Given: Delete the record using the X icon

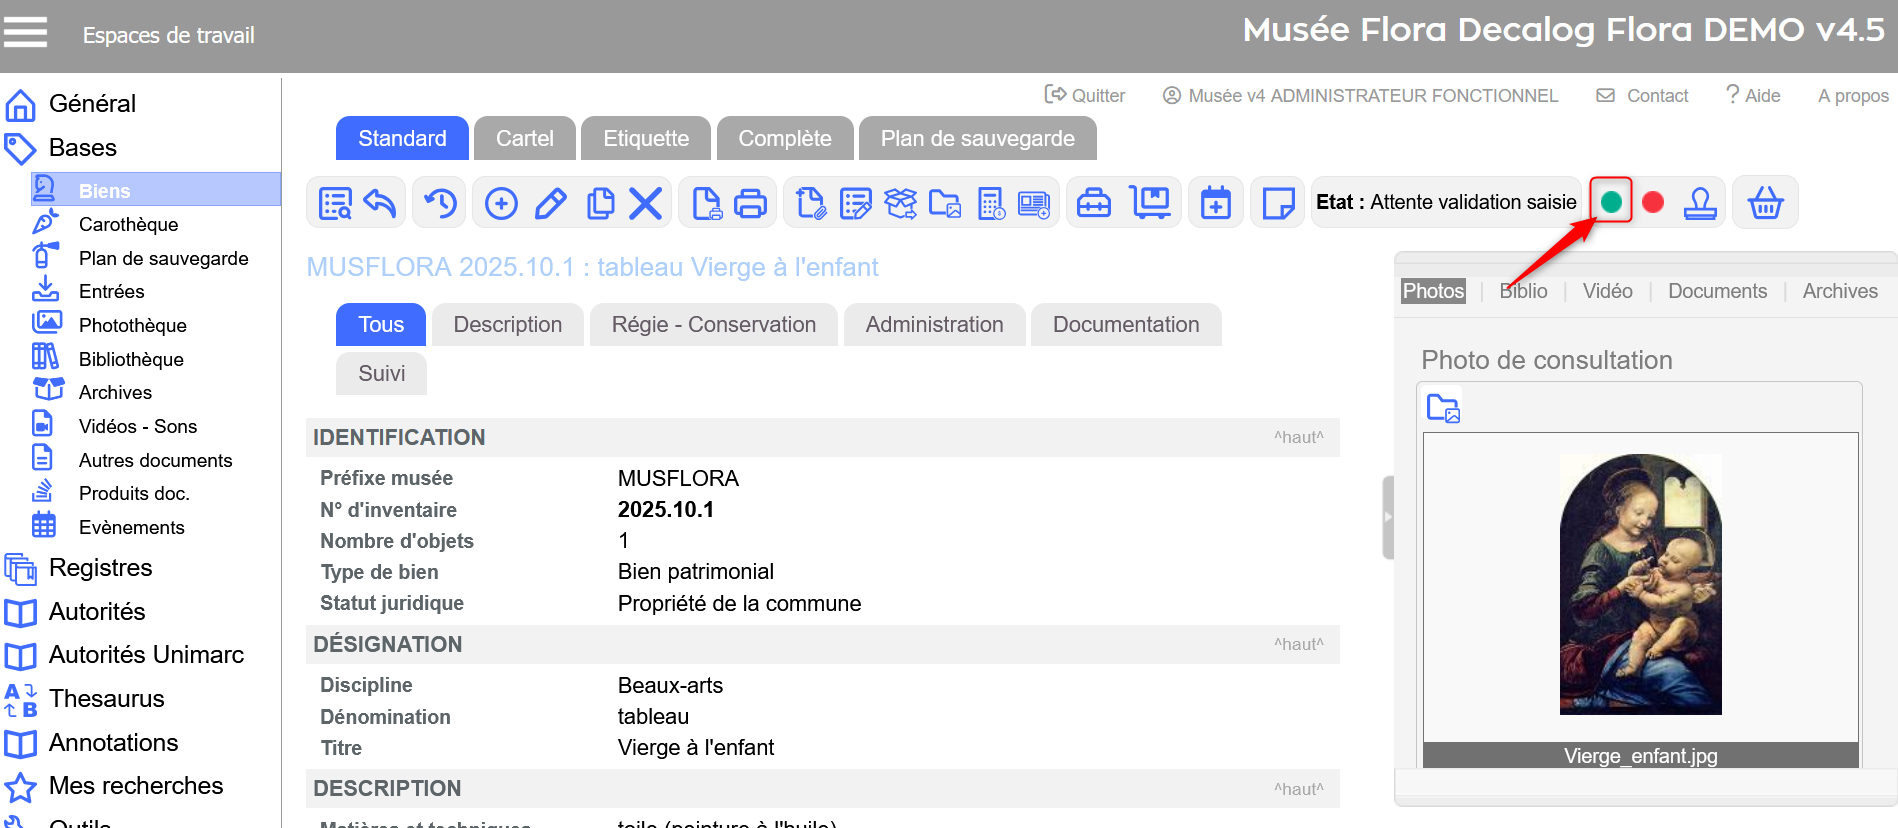Looking at the screenshot, I should point(646,203).
